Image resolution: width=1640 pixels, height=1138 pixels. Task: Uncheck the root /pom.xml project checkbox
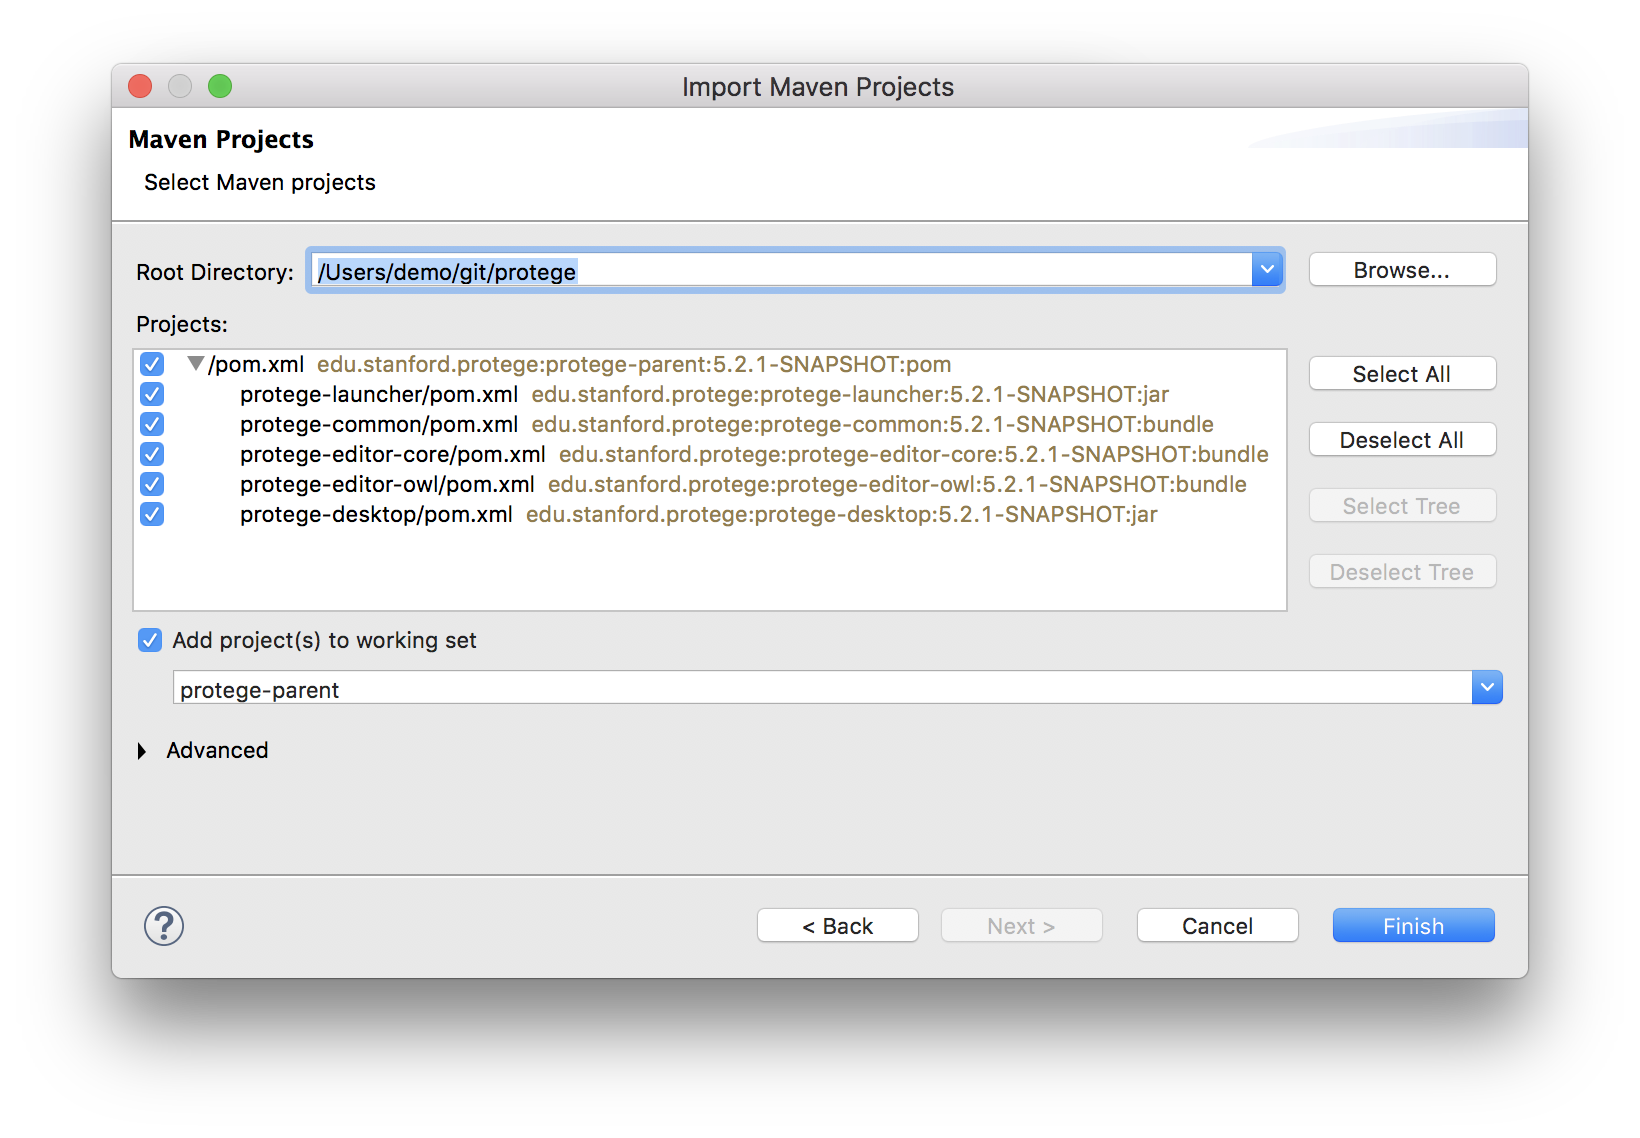point(152,364)
